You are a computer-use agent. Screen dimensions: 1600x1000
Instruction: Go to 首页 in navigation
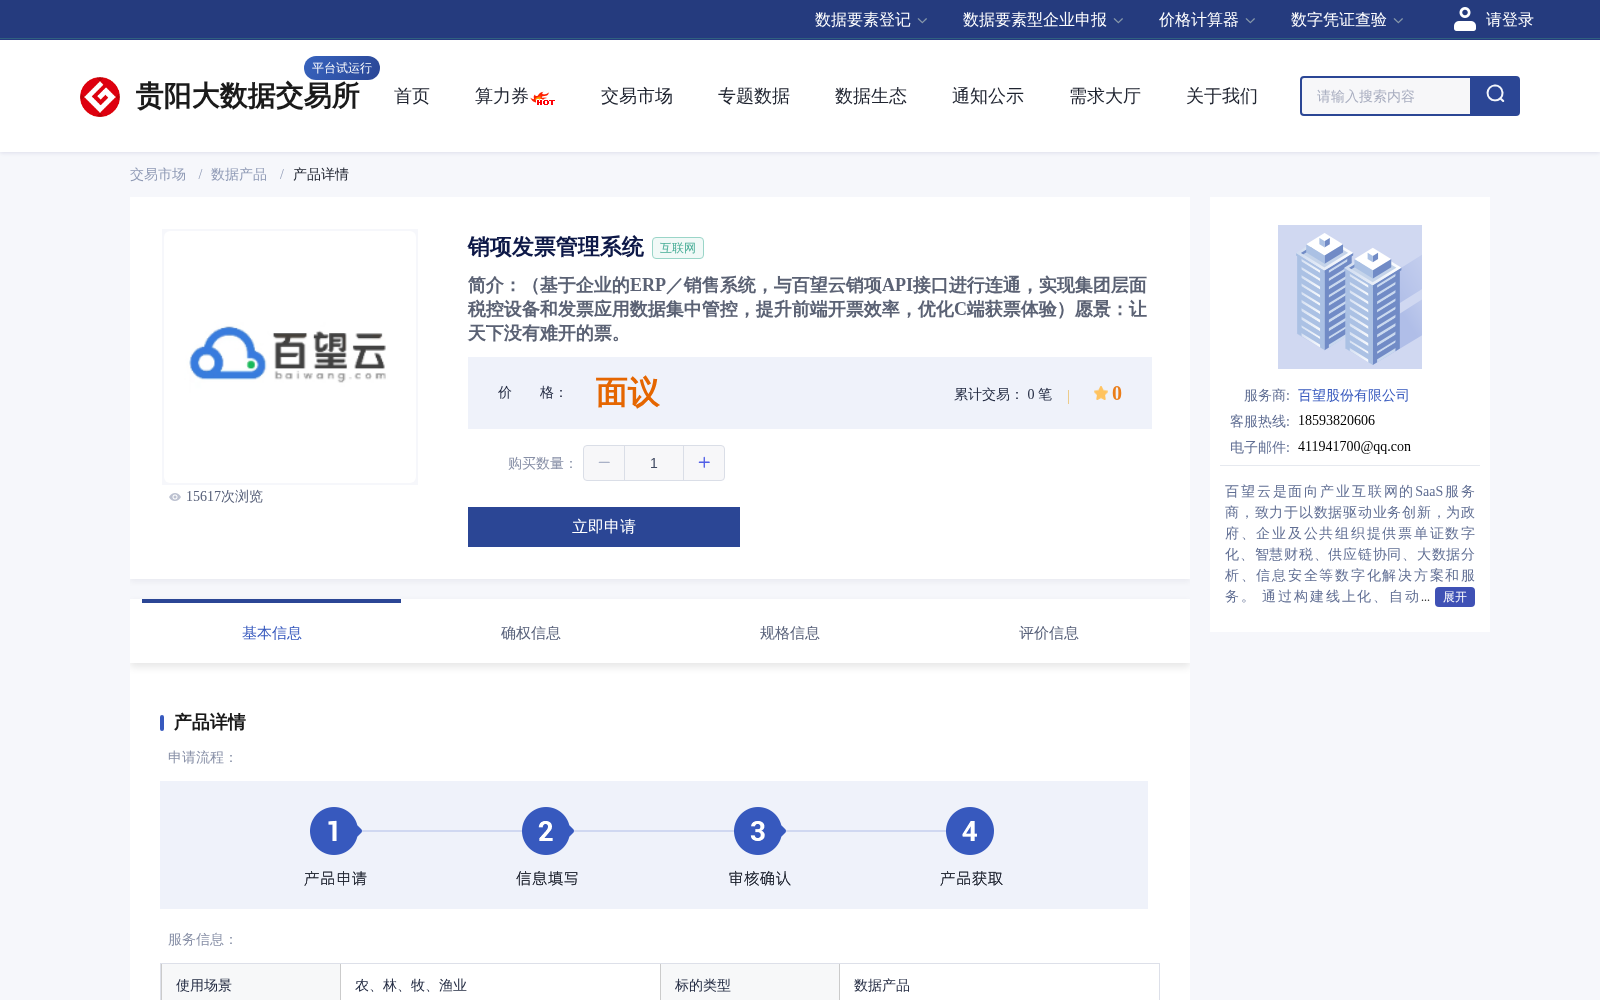click(x=412, y=96)
